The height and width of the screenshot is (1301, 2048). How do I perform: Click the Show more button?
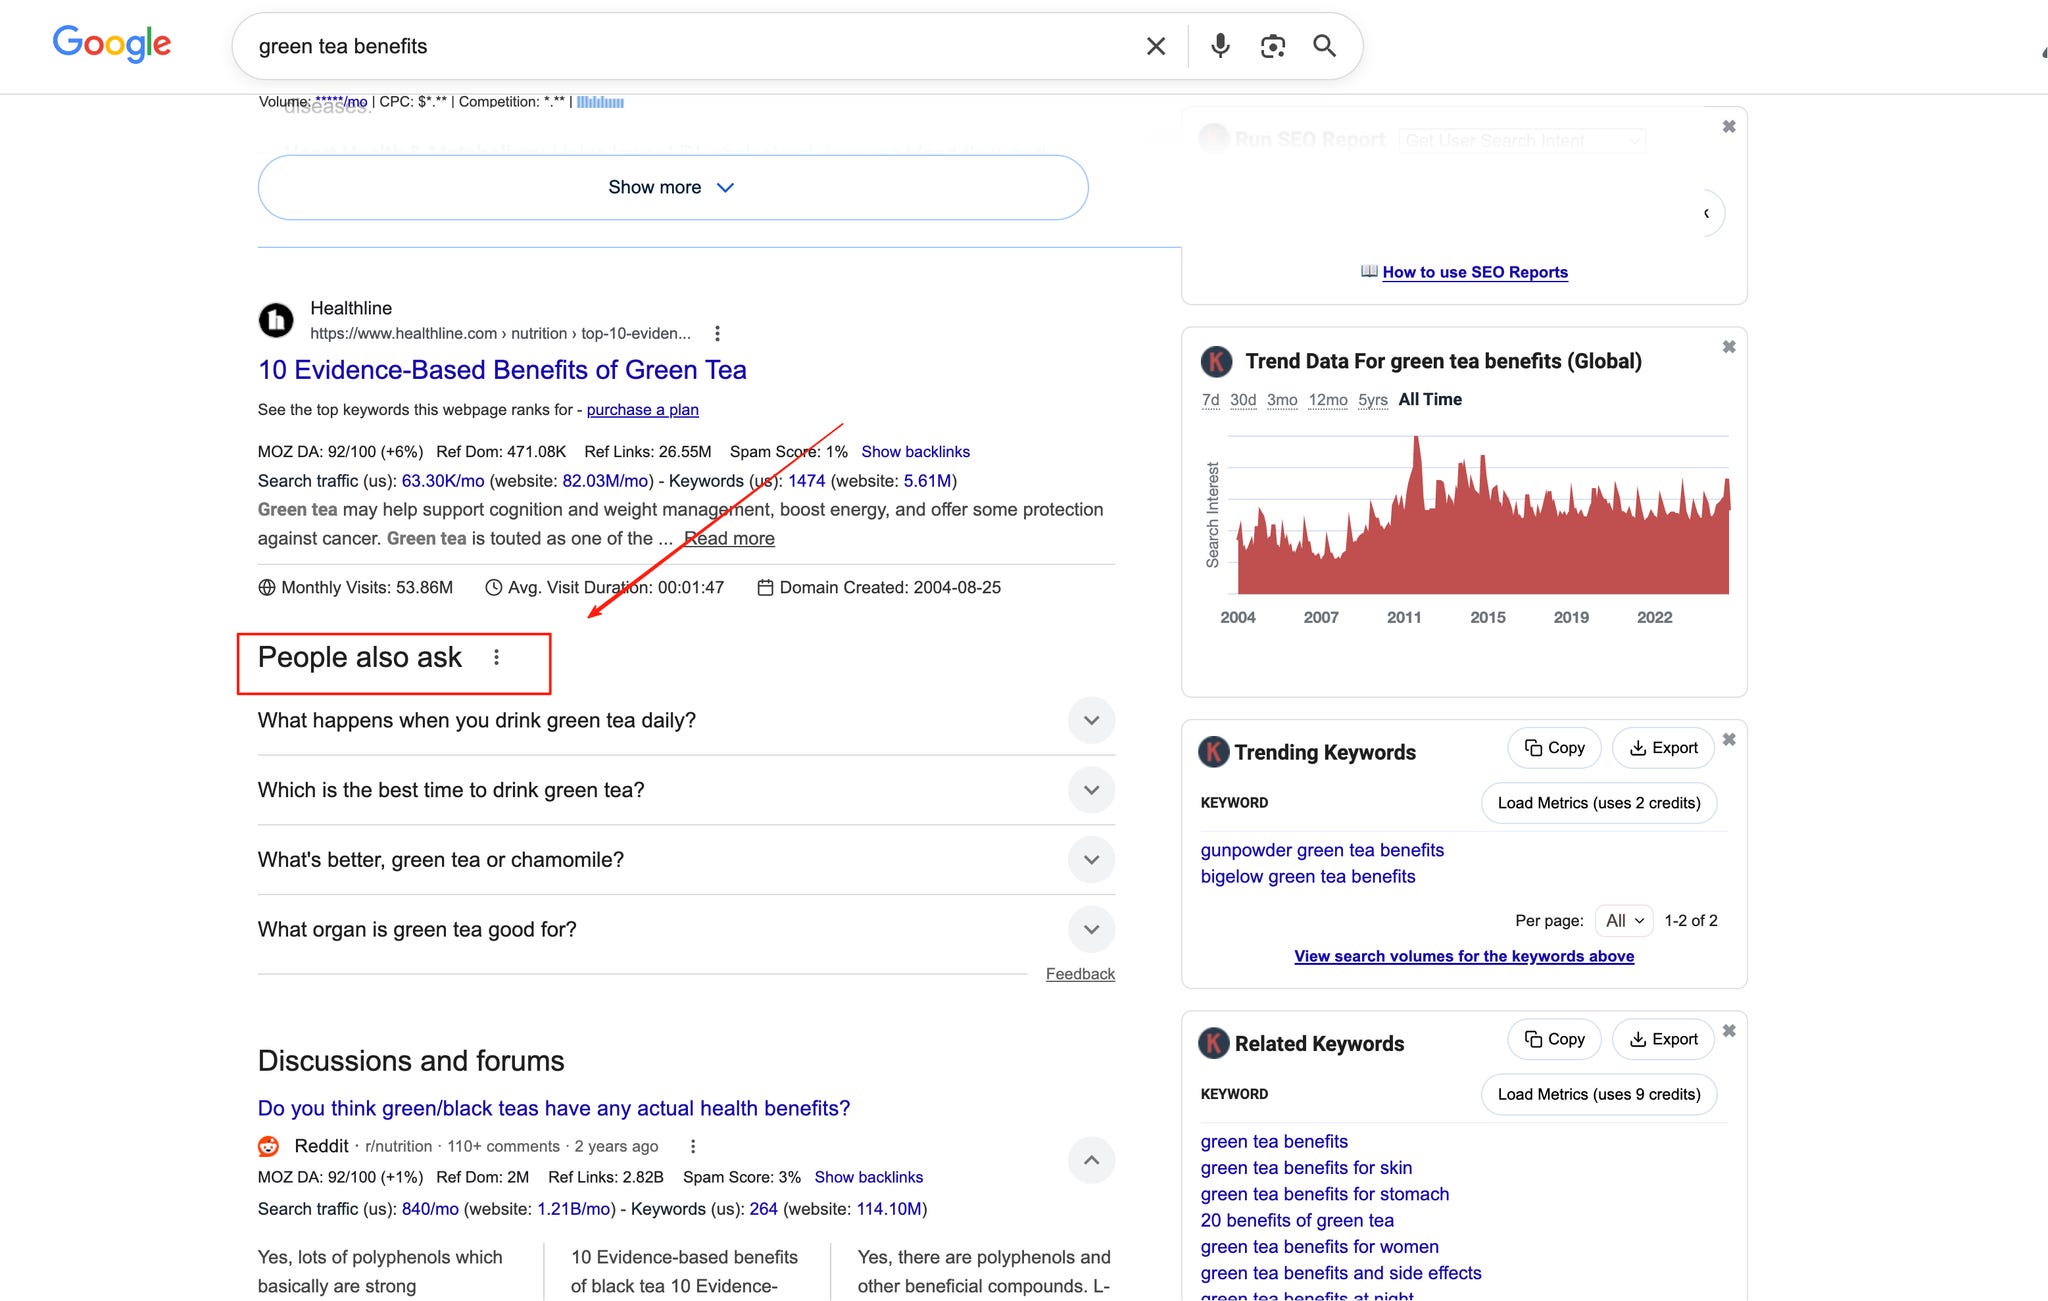[672, 187]
